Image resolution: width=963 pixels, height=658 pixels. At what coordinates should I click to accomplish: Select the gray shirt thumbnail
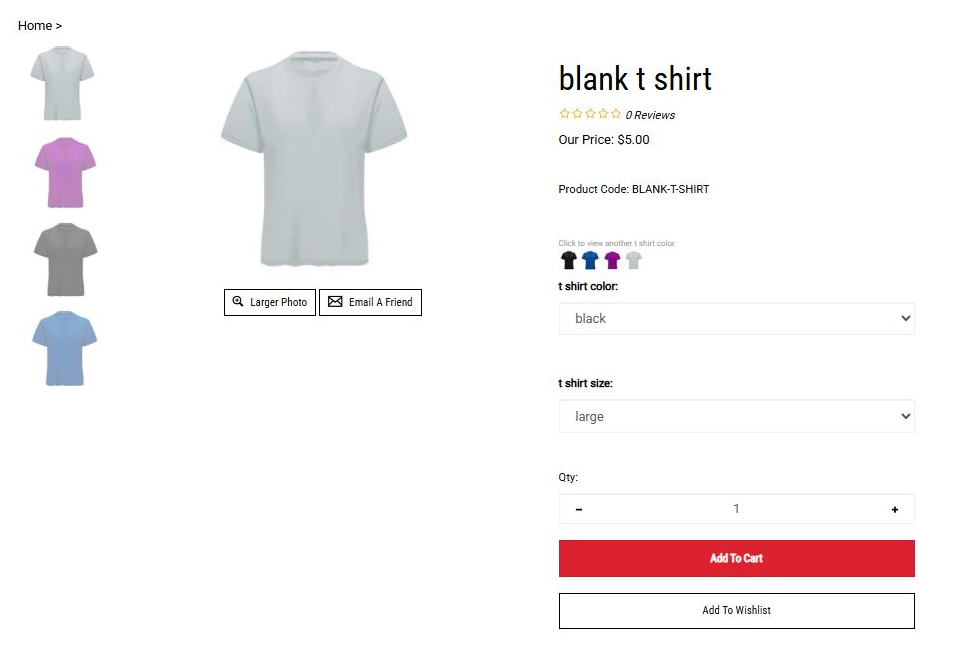pyautogui.click(x=64, y=259)
